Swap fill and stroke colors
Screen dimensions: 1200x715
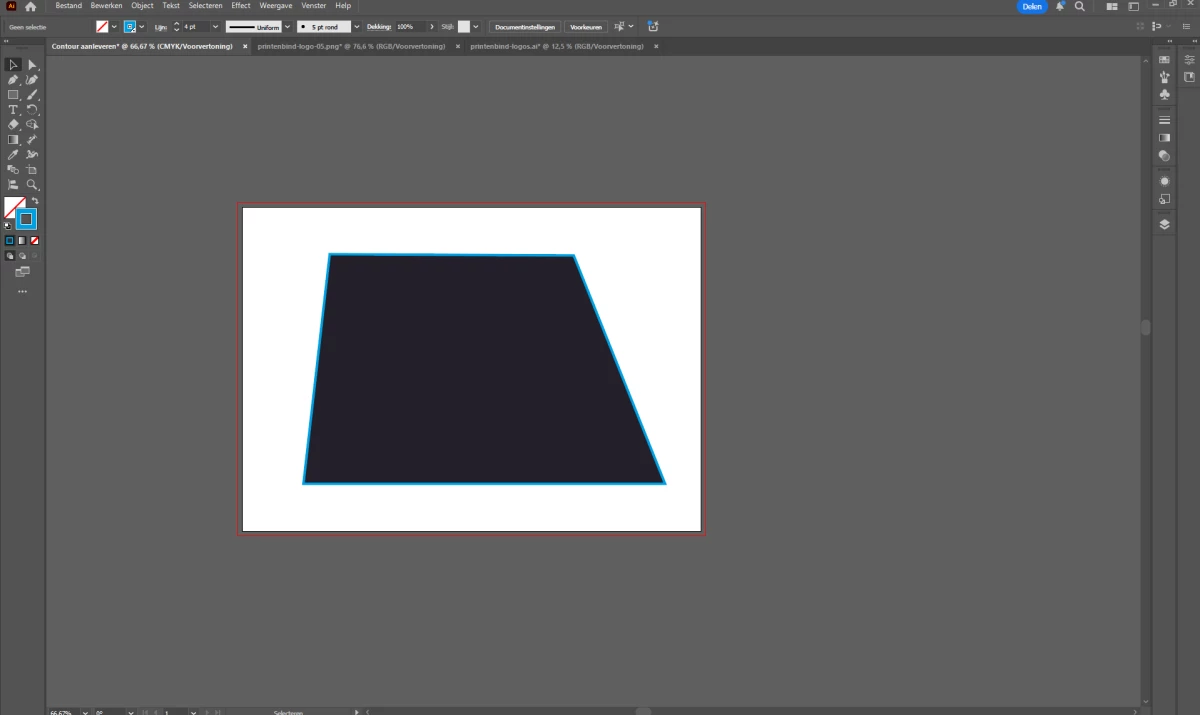tap(34, 201)
